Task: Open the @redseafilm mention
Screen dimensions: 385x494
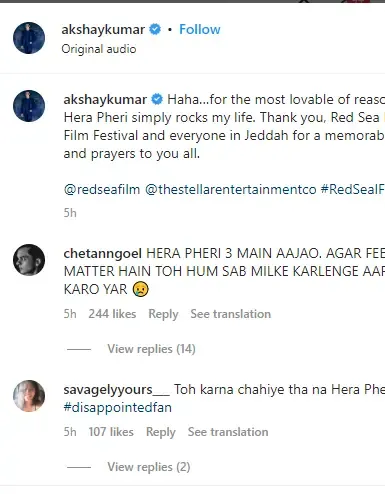Action: click(x=102, y=189)
